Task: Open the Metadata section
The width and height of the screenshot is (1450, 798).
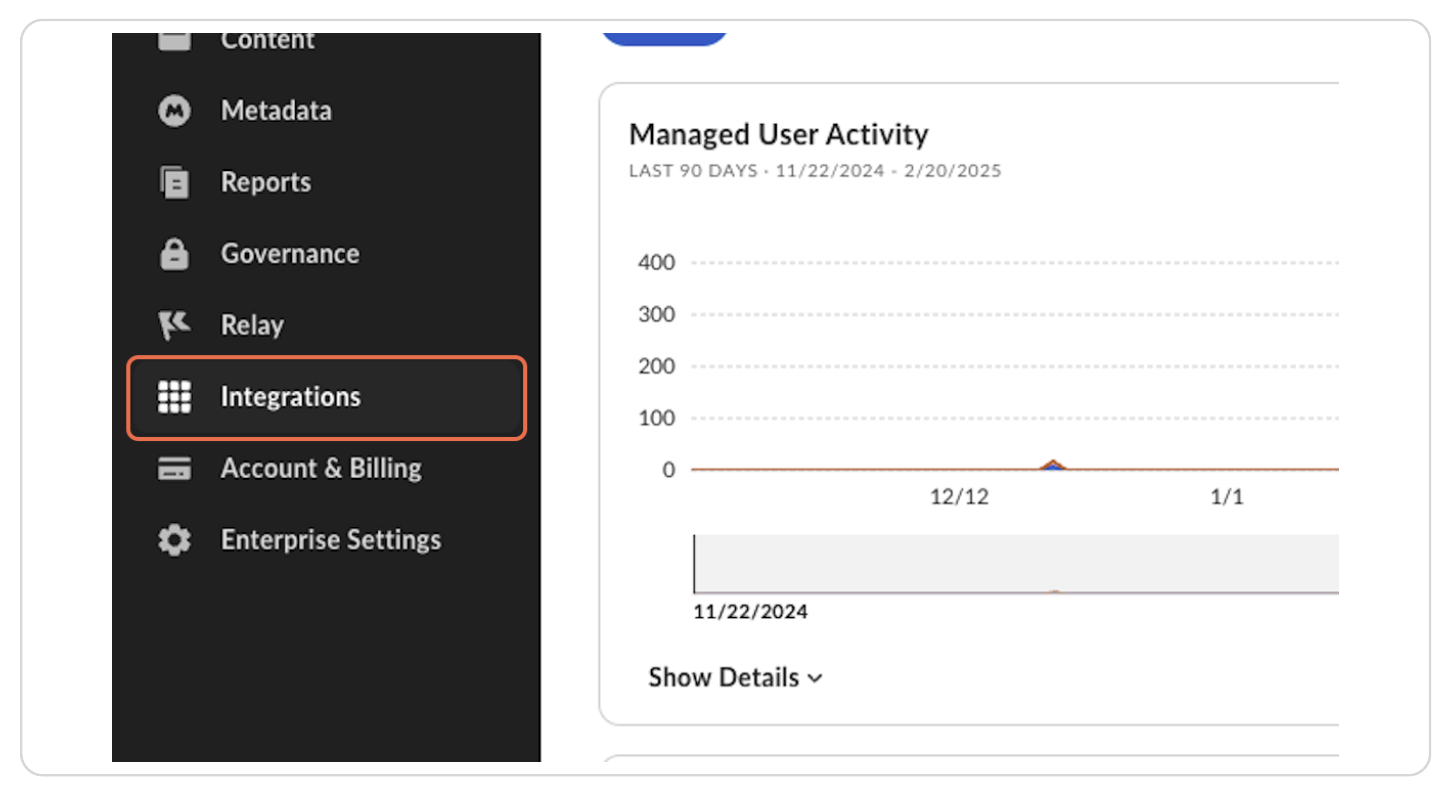Action: [x=276, y=111]
